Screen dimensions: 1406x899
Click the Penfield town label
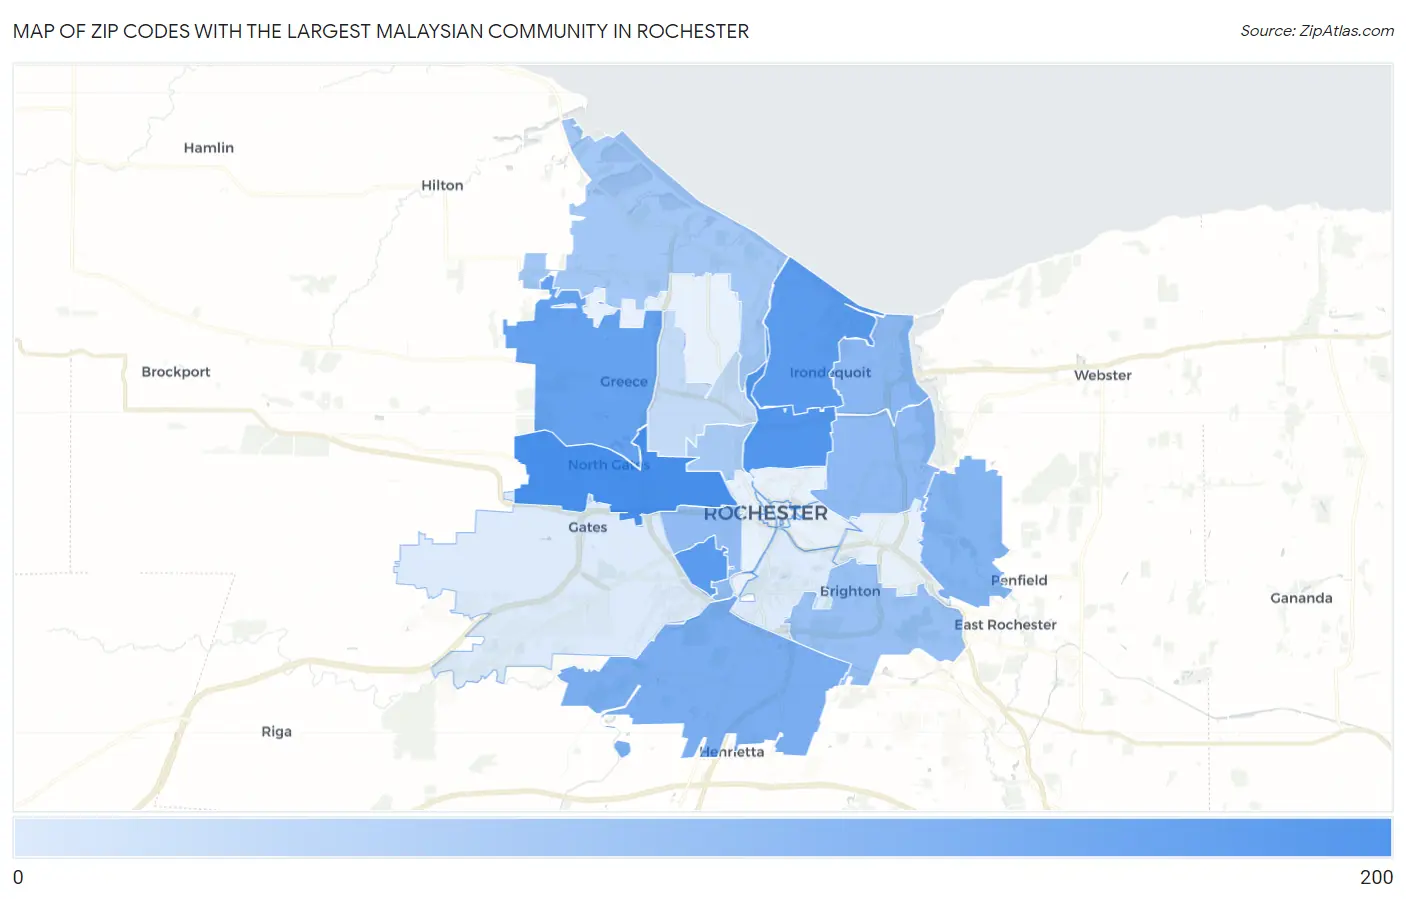[1019, 580]
